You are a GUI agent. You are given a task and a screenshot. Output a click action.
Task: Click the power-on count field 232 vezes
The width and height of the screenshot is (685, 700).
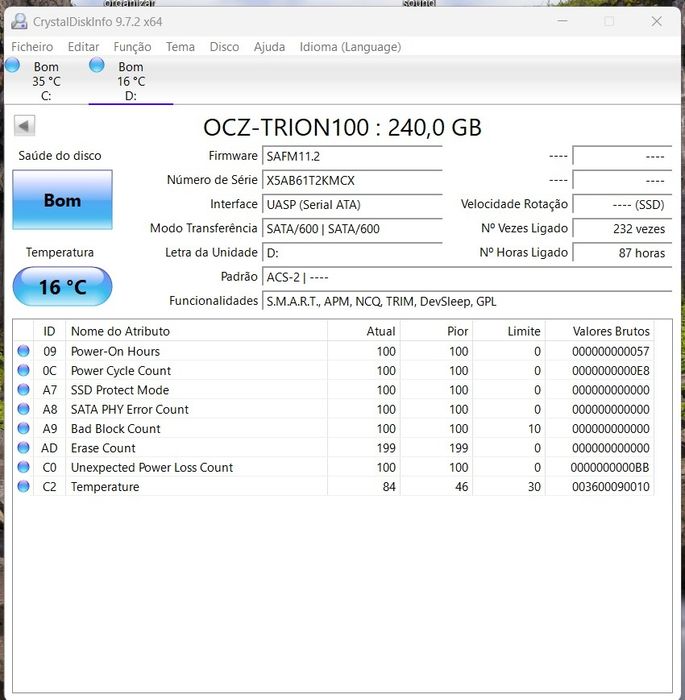pyautogui.click(x=622, y=229)
